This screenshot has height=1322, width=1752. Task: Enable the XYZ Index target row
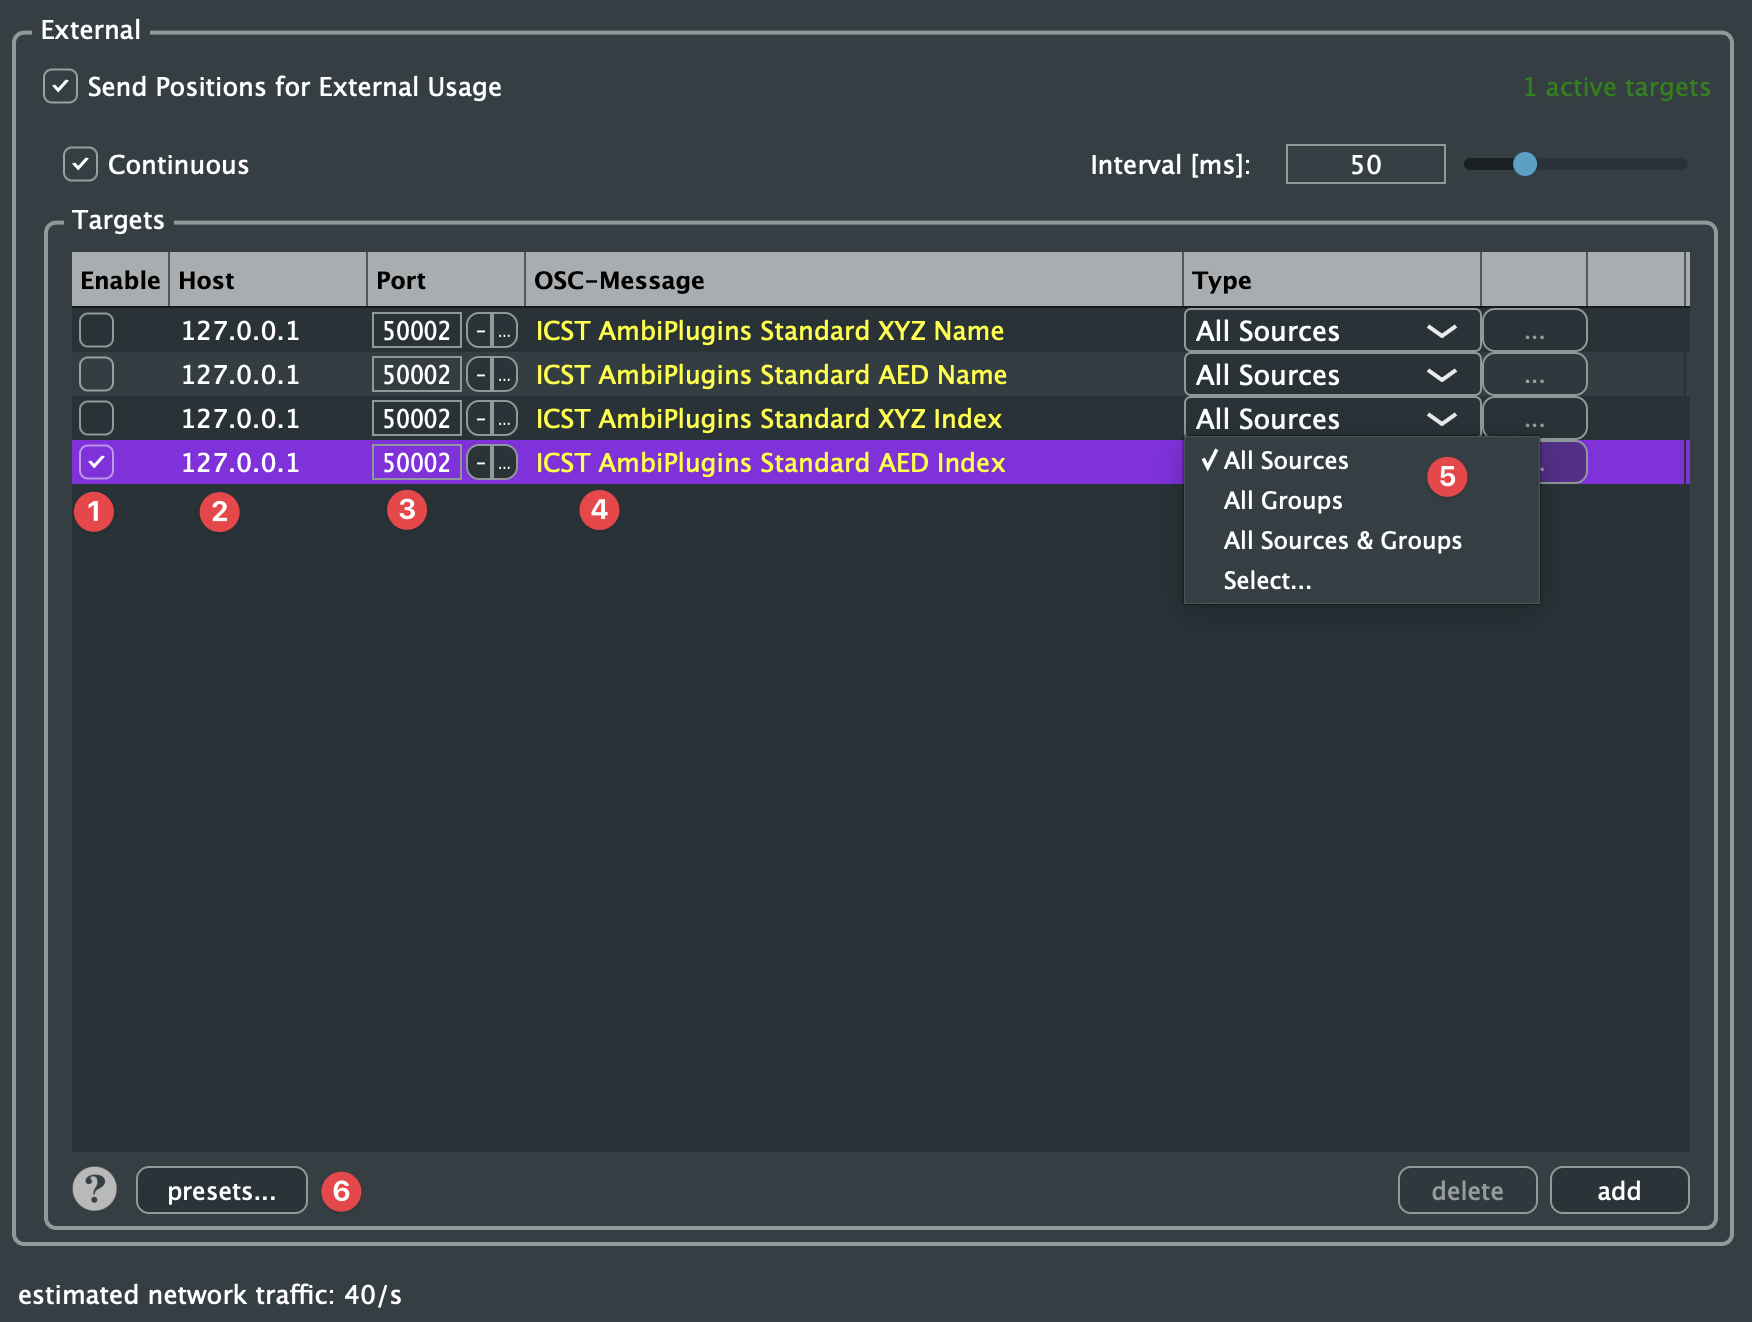coord(97,418)
